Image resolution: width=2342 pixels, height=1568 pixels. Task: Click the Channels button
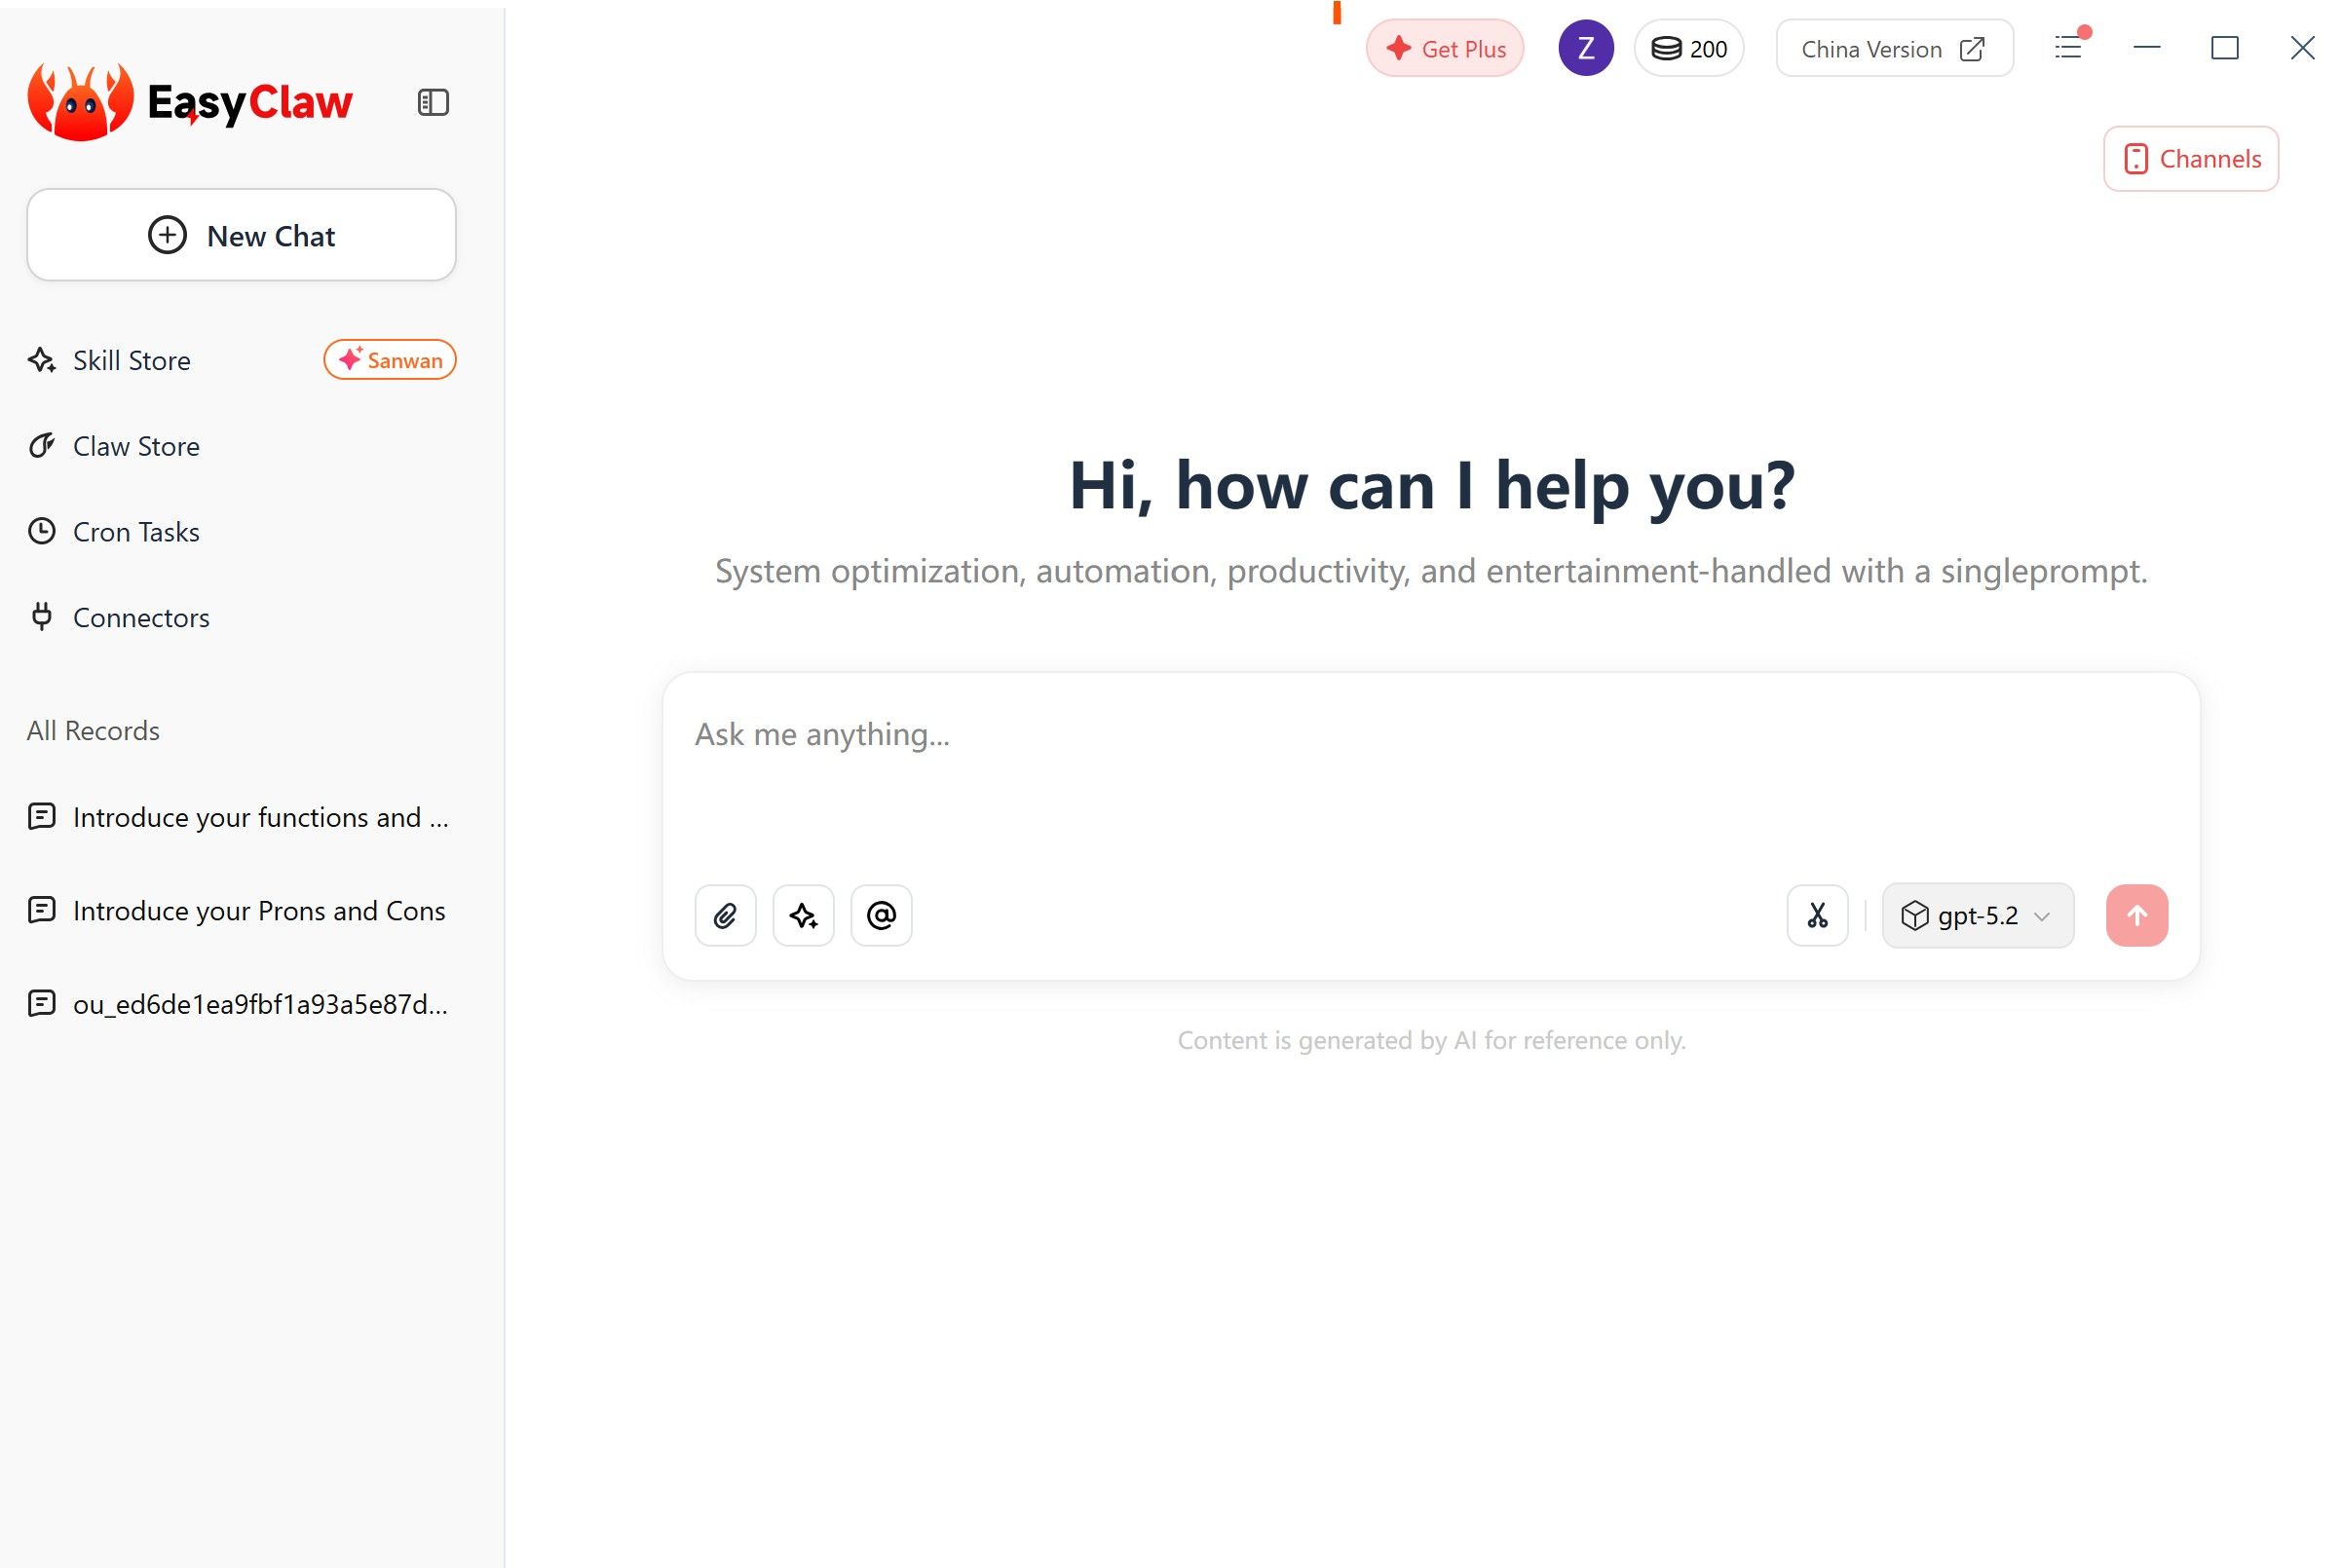[2191, 158]
